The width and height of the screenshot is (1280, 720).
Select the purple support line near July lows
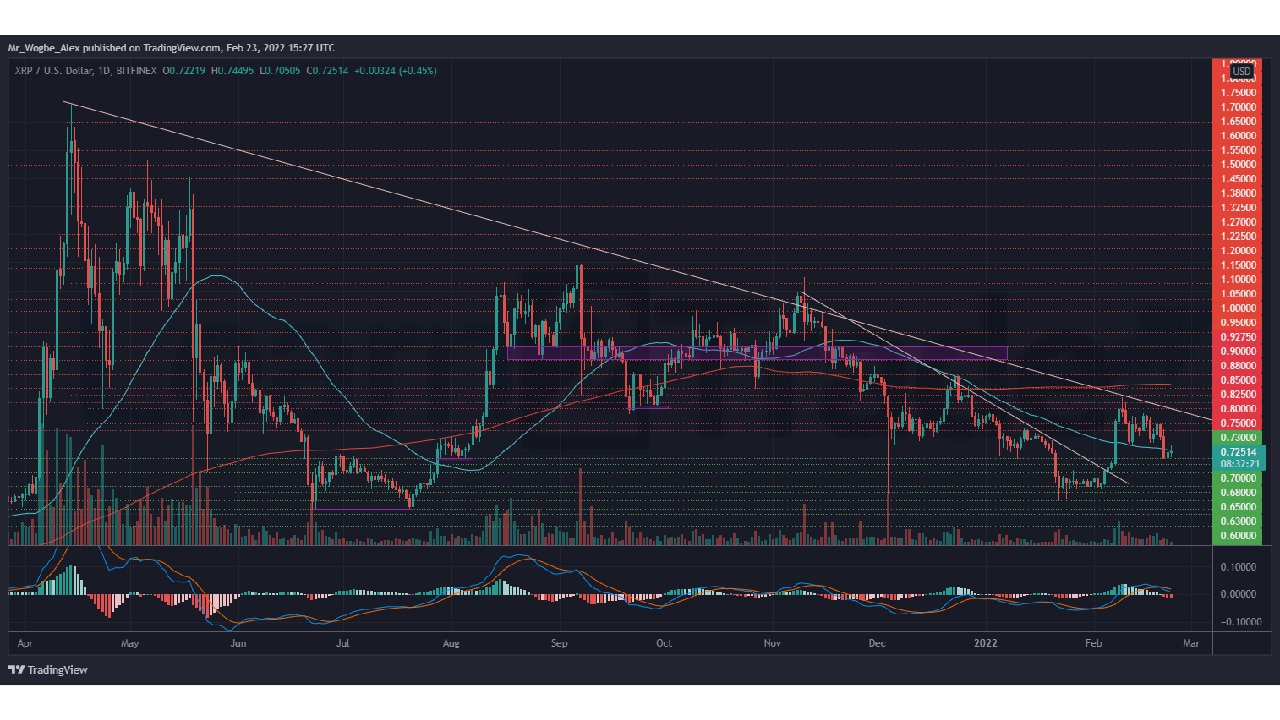[x=361, y=509]
